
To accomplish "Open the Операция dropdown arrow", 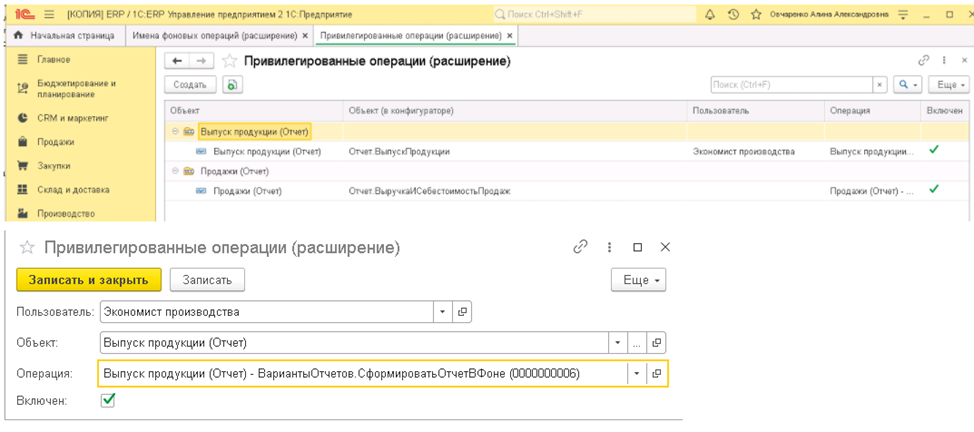I will click(x=637, y=374).
